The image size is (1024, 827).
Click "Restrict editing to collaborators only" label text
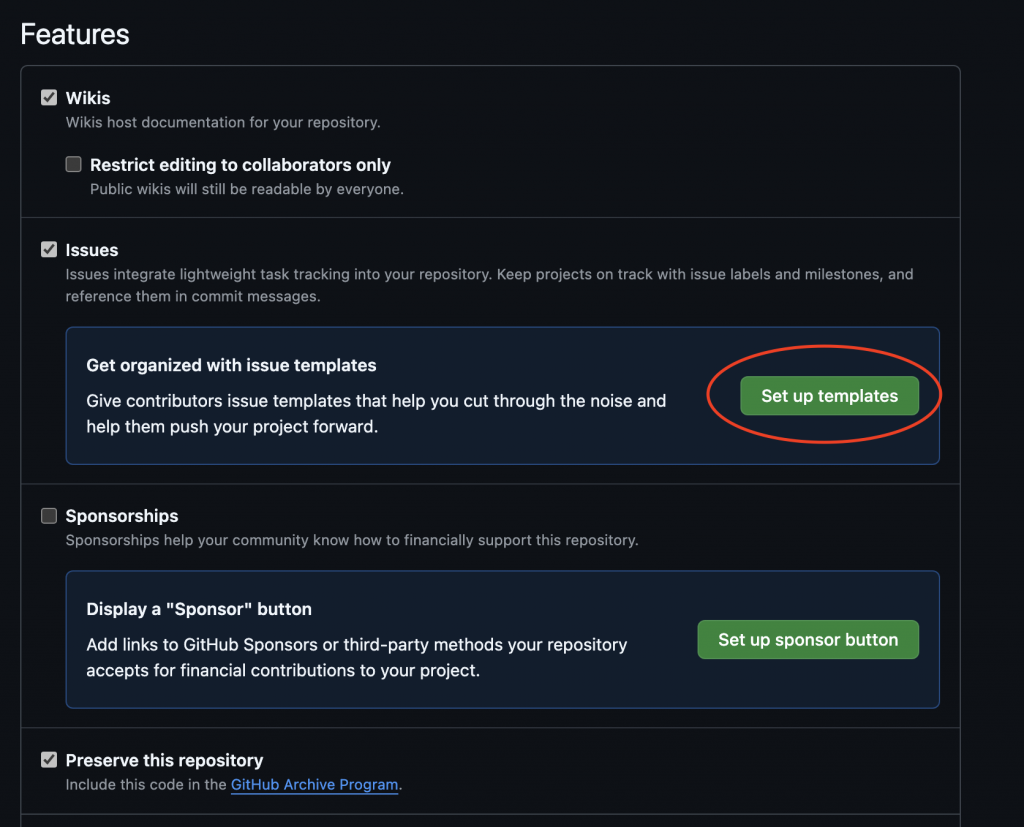pos(240,165)
